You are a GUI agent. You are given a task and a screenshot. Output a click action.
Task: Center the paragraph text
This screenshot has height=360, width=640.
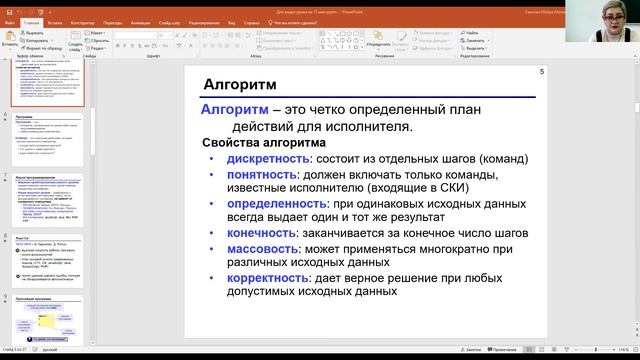click(213, 46)
